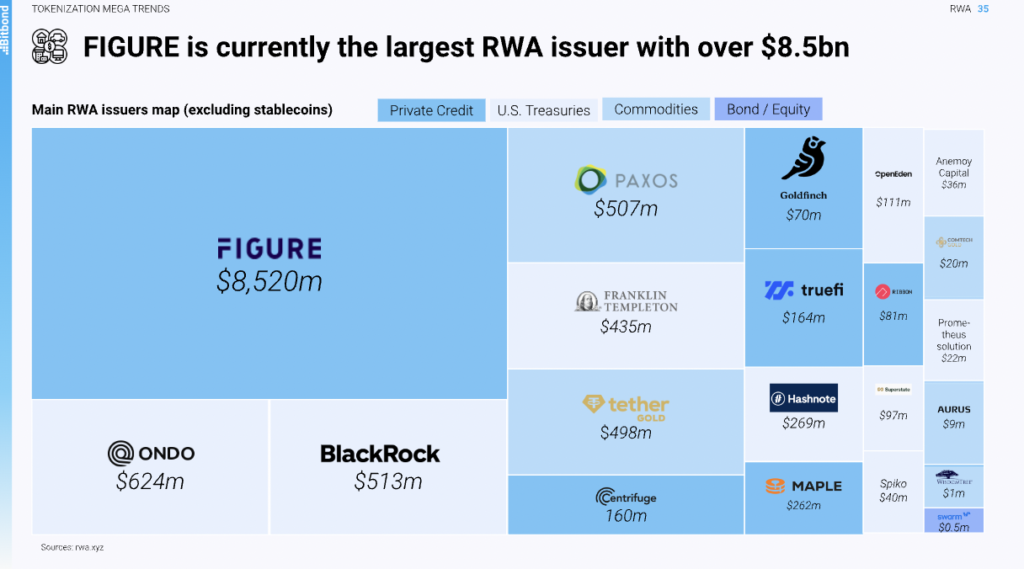Click the Maple stacked coins logo
The image size is (1024, 569).
775,486
